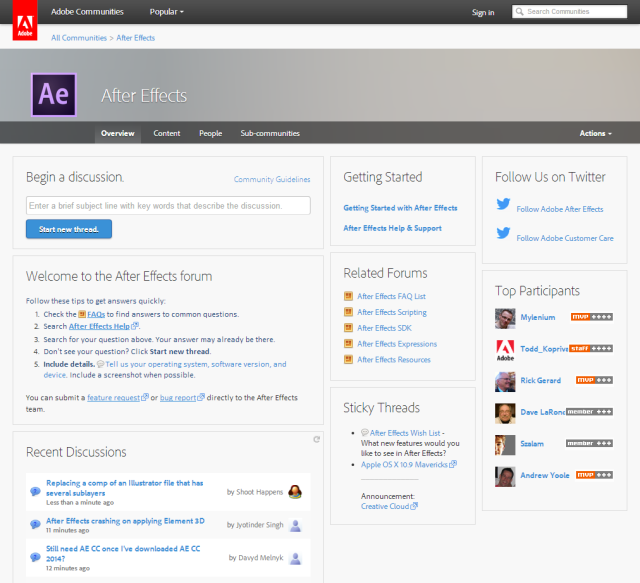Click Adobe Communities in top bar
This screenshot has width=640, height=583.
coord(87,12)
